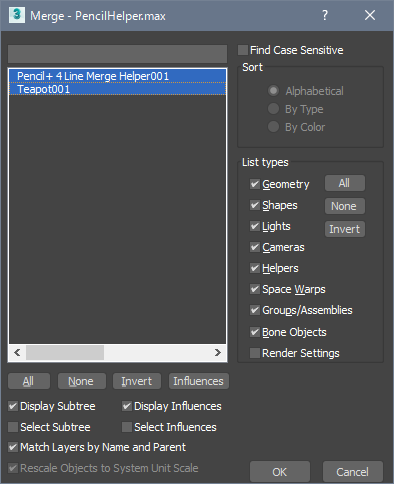Uncheck Bone Objects list type

(x=255, y=332)
